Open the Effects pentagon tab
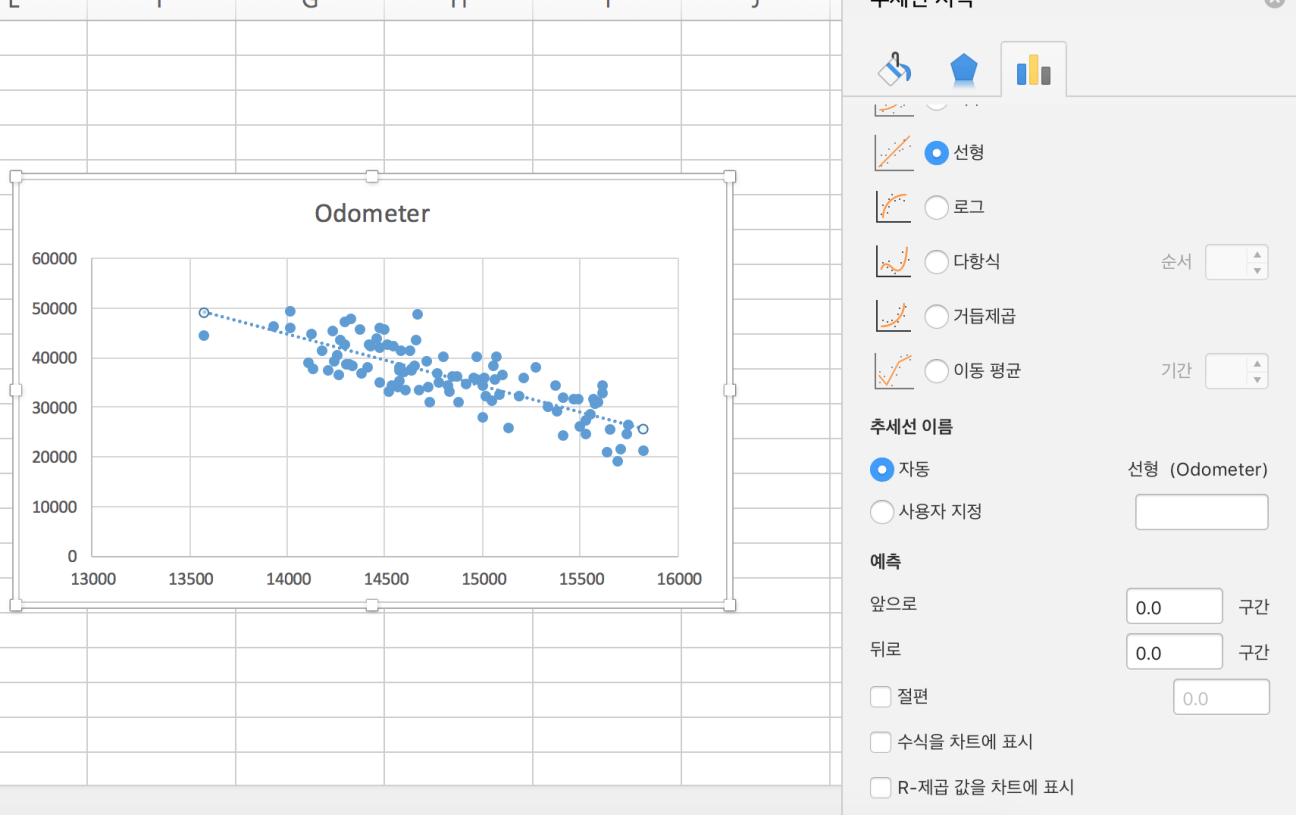Screen dimensions: 1296x815 click(x=963, y=70)
